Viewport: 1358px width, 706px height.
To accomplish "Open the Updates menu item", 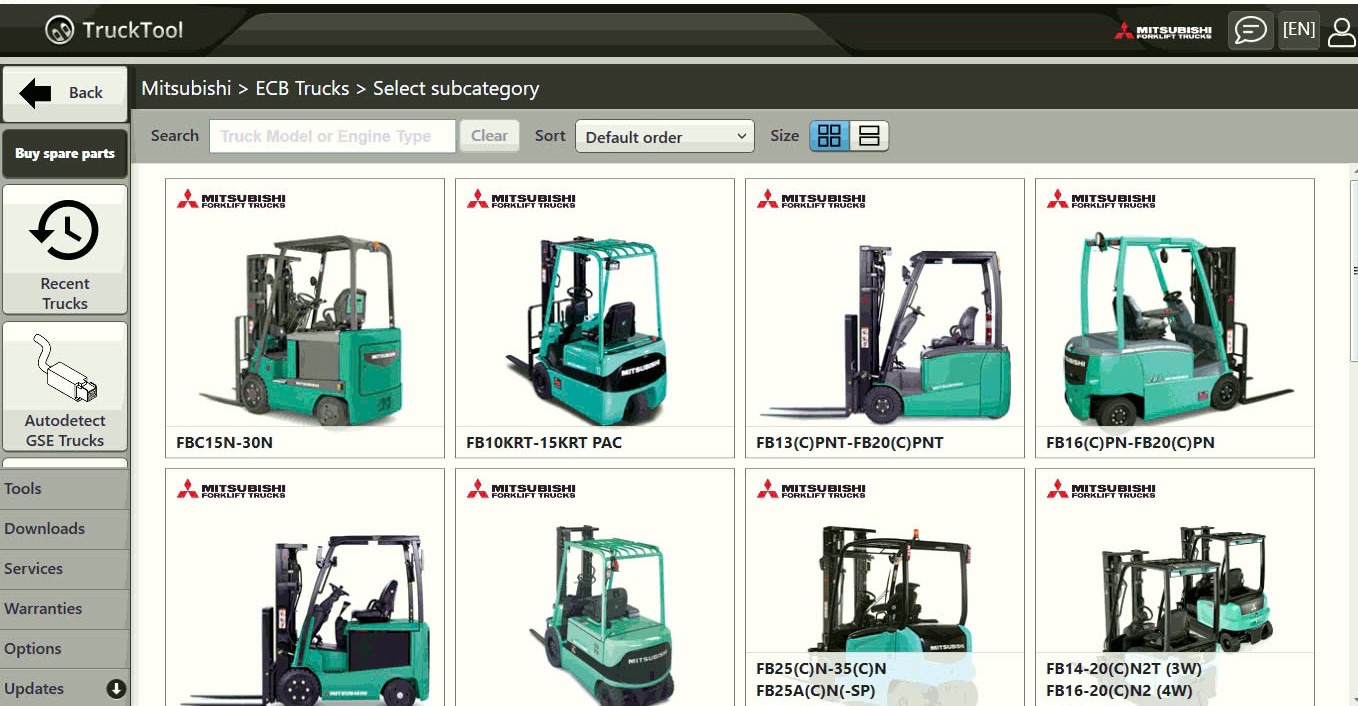I will pos(65,688).
